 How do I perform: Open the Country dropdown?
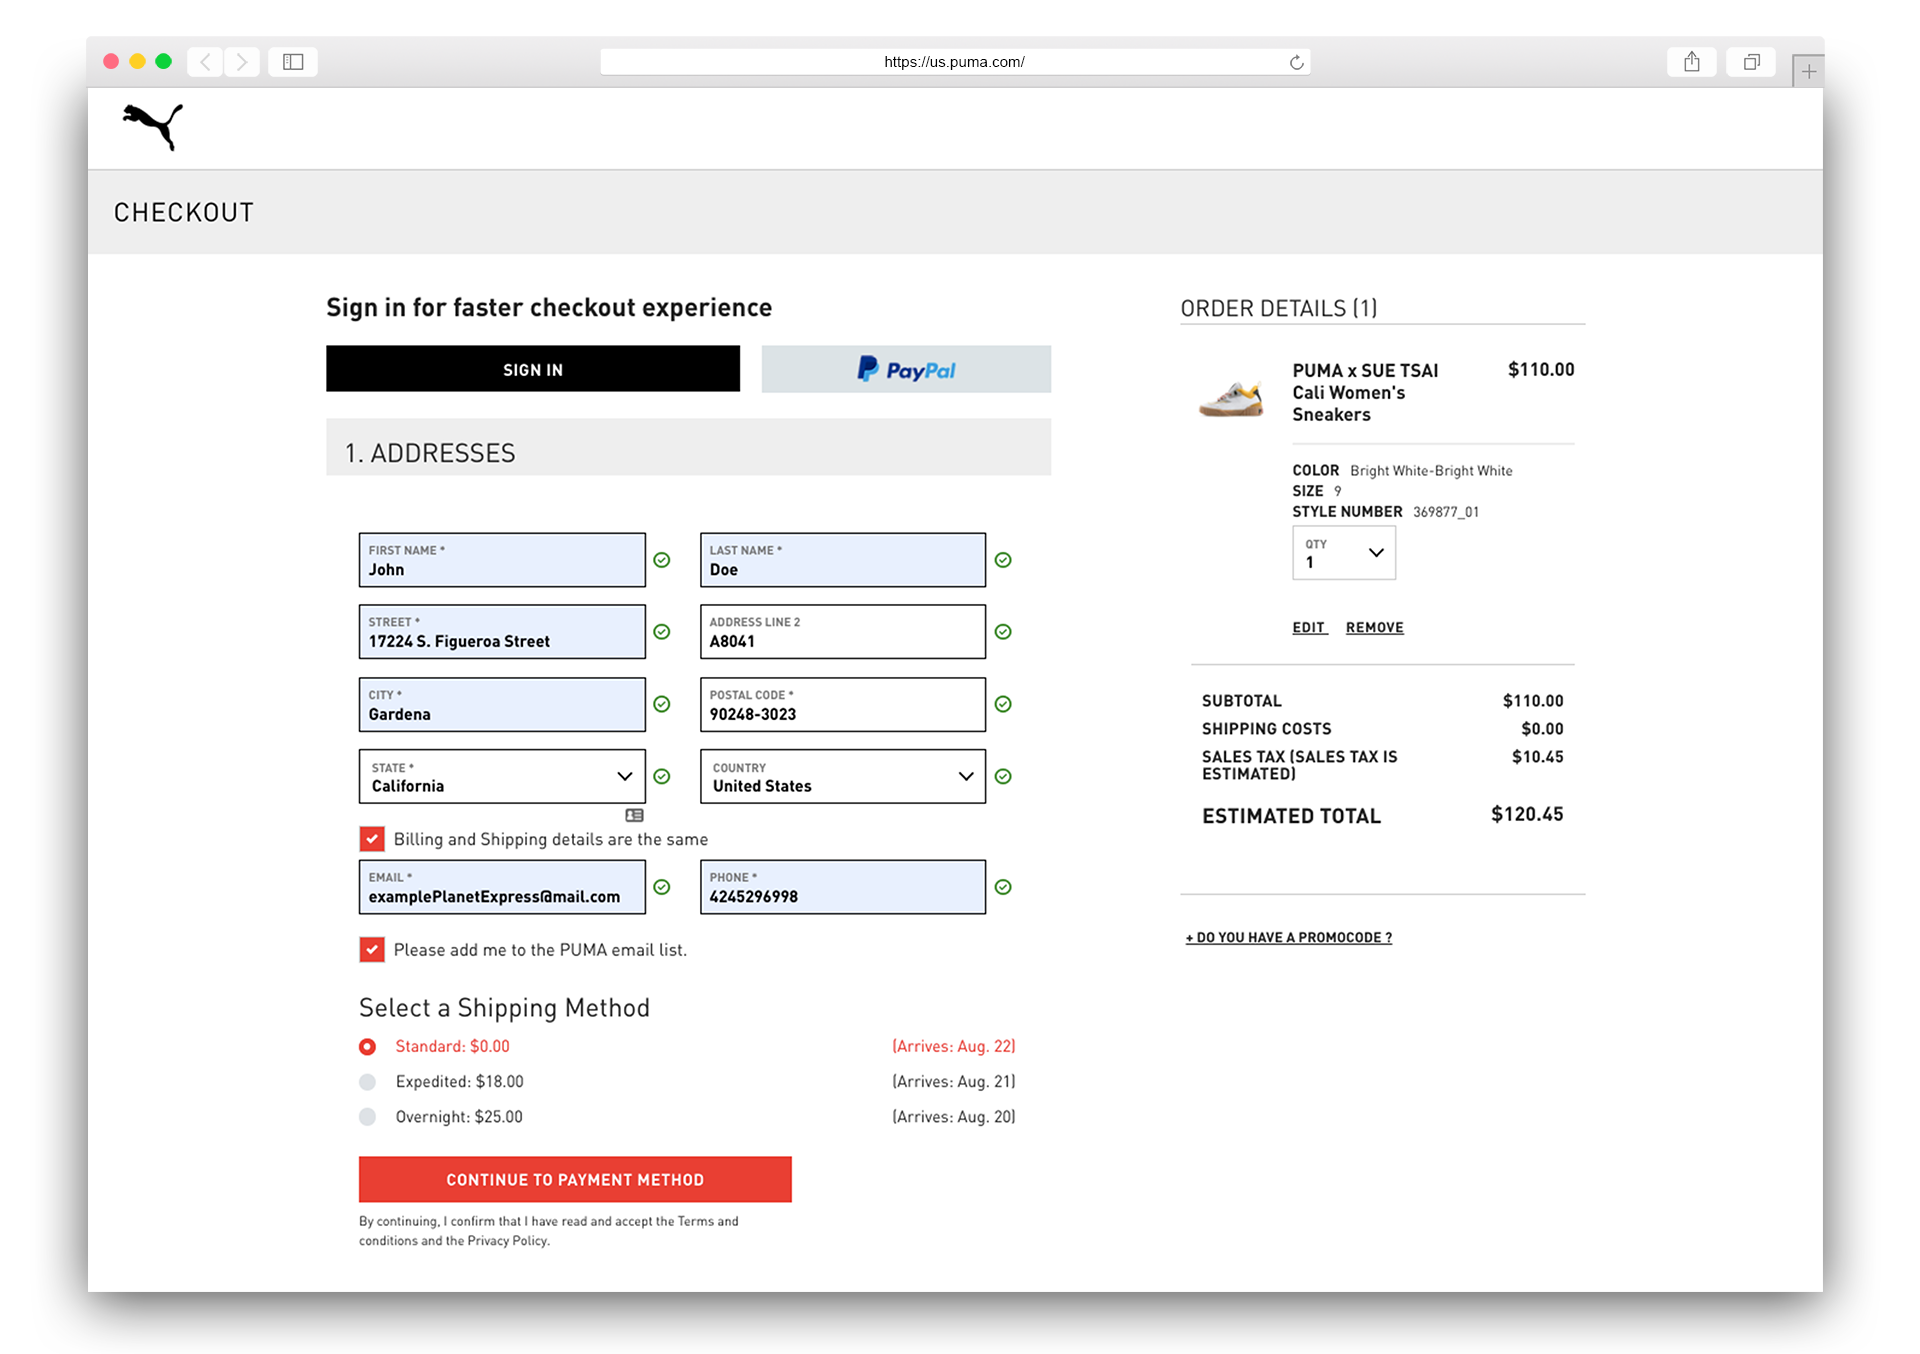(x=842, y=776)
